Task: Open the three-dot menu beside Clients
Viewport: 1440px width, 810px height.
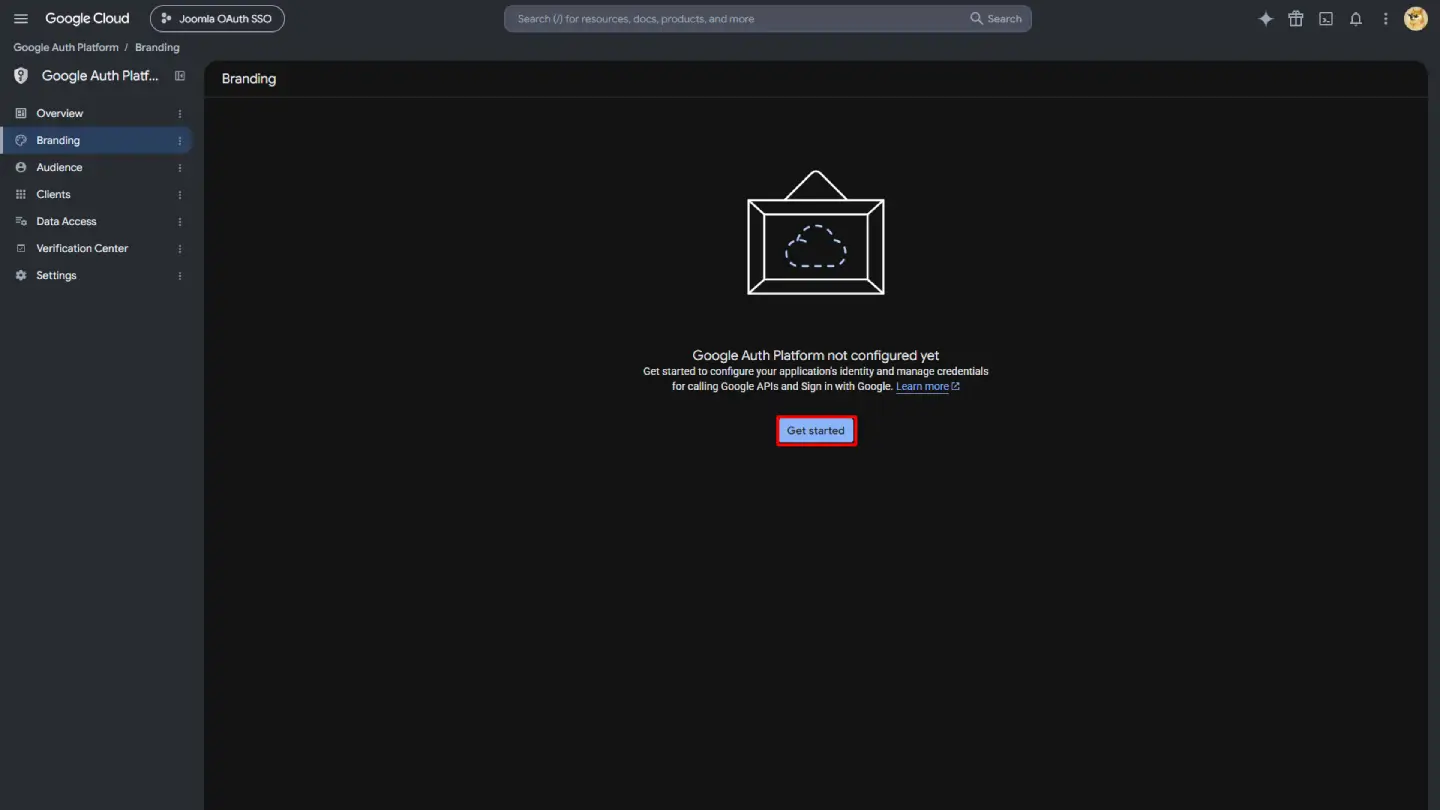Action: click(x=180, y=195)
